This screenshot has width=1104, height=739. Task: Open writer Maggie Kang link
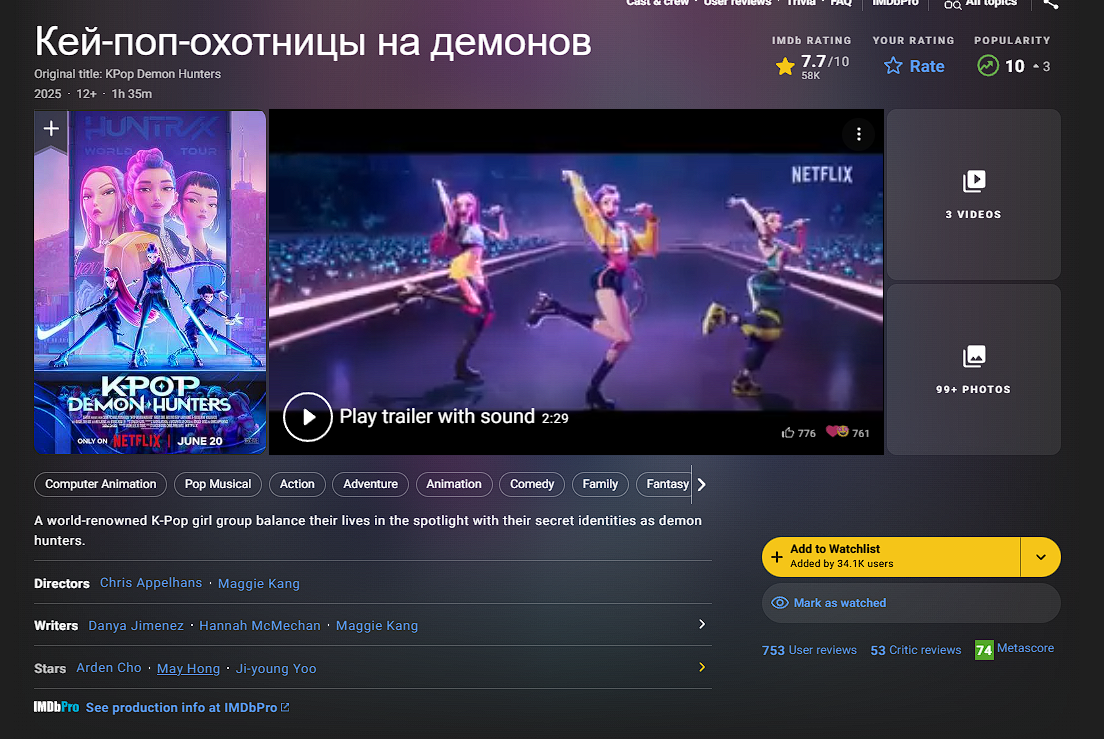click(377, 626)
